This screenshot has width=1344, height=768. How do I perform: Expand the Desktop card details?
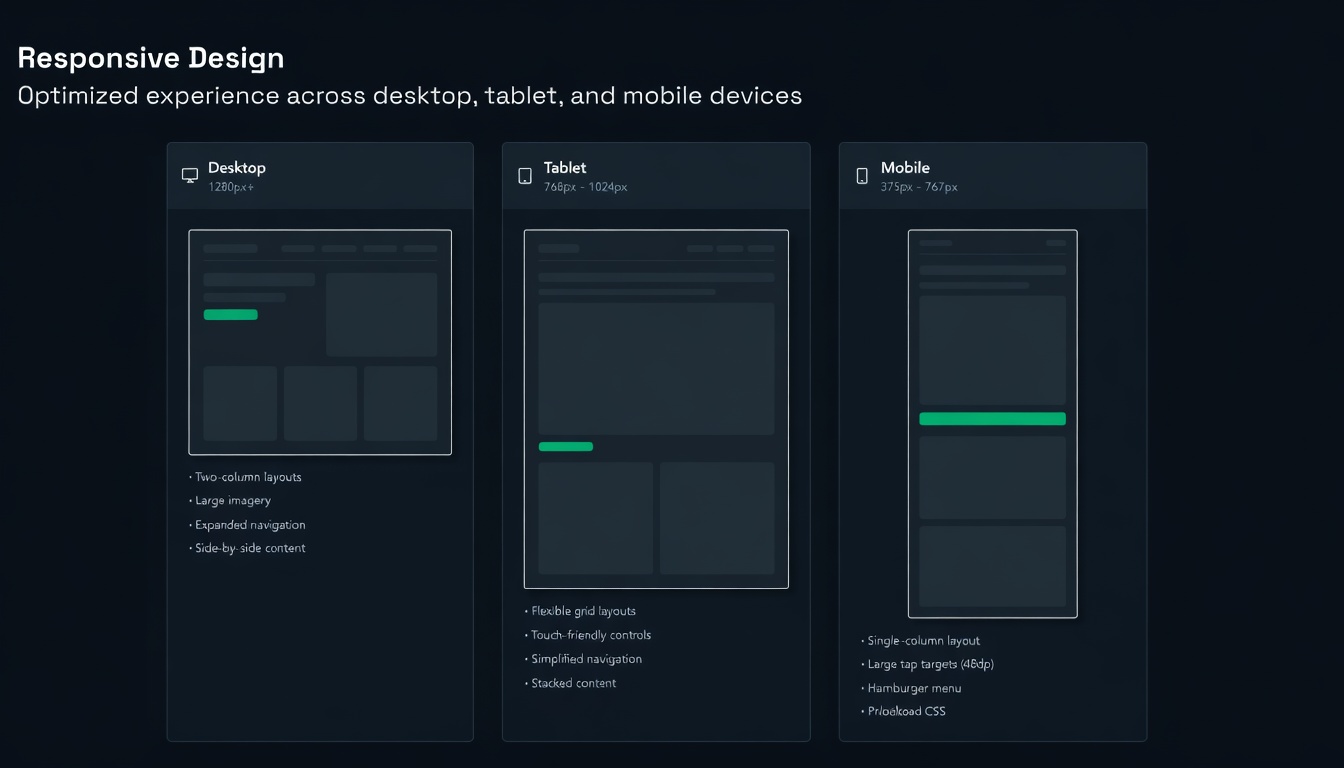(320, 174)
